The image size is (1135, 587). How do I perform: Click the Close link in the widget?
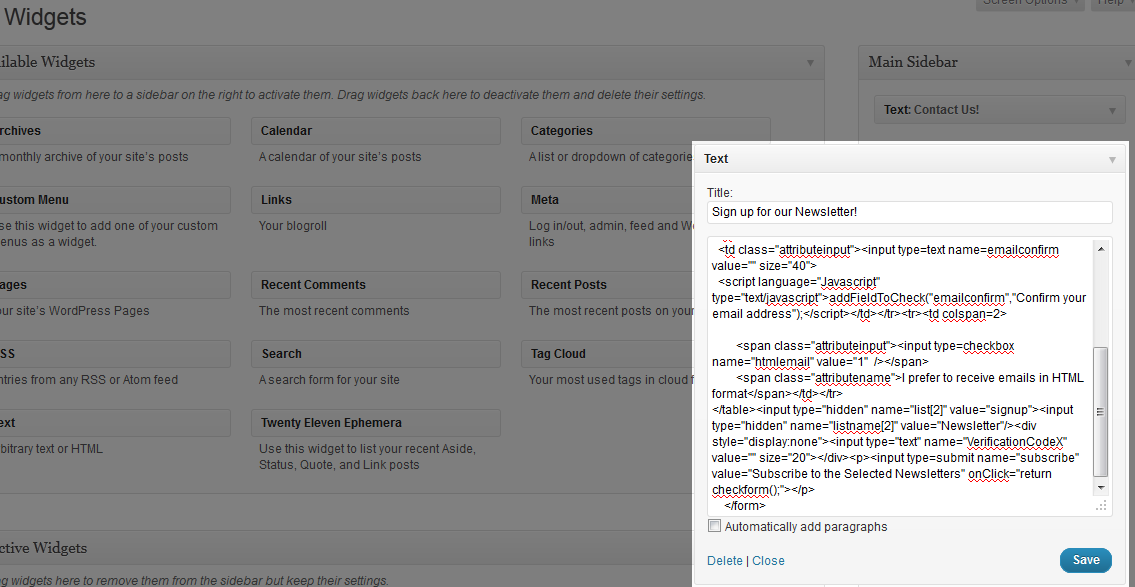pyautogui.click(x=768, y=561)
